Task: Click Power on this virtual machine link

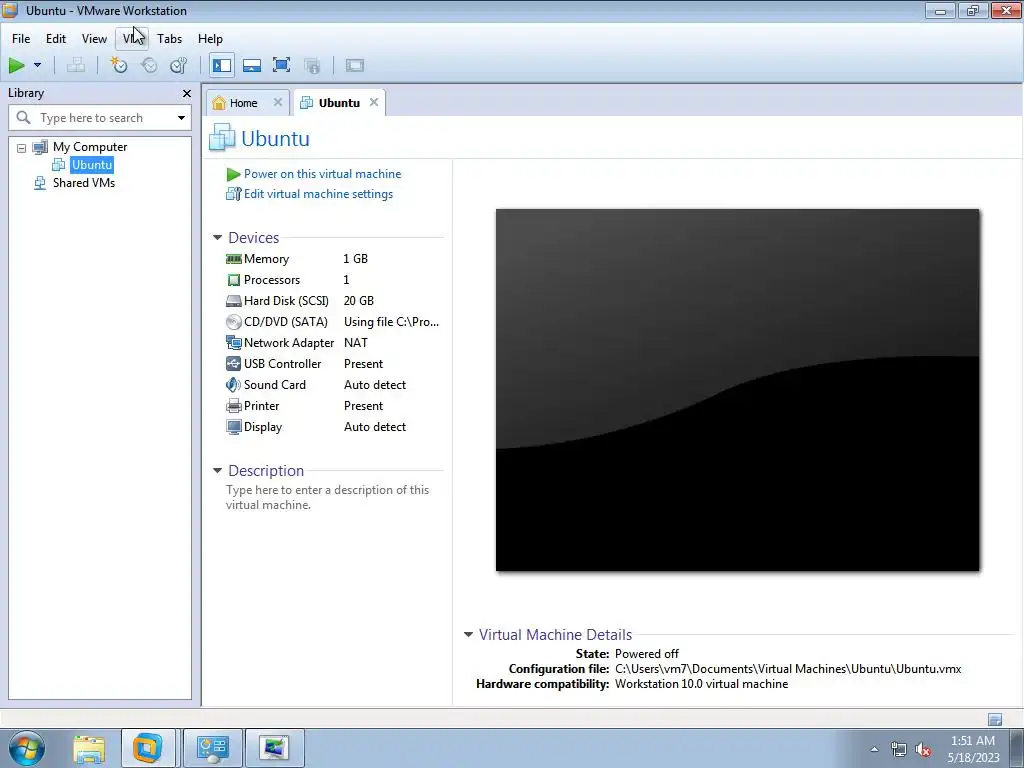Action: point(322,174)
